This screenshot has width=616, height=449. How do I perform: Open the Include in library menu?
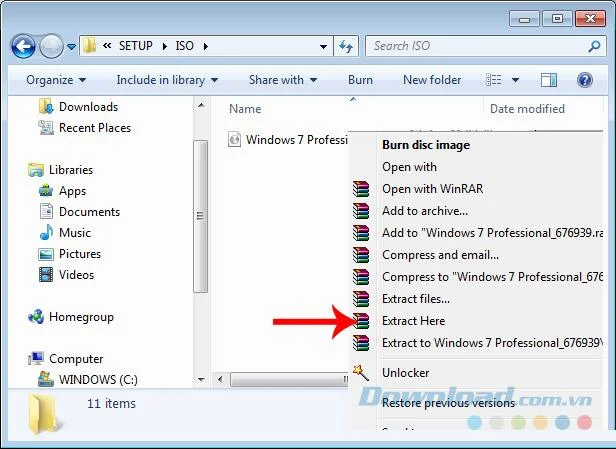[x=167, y=80]
